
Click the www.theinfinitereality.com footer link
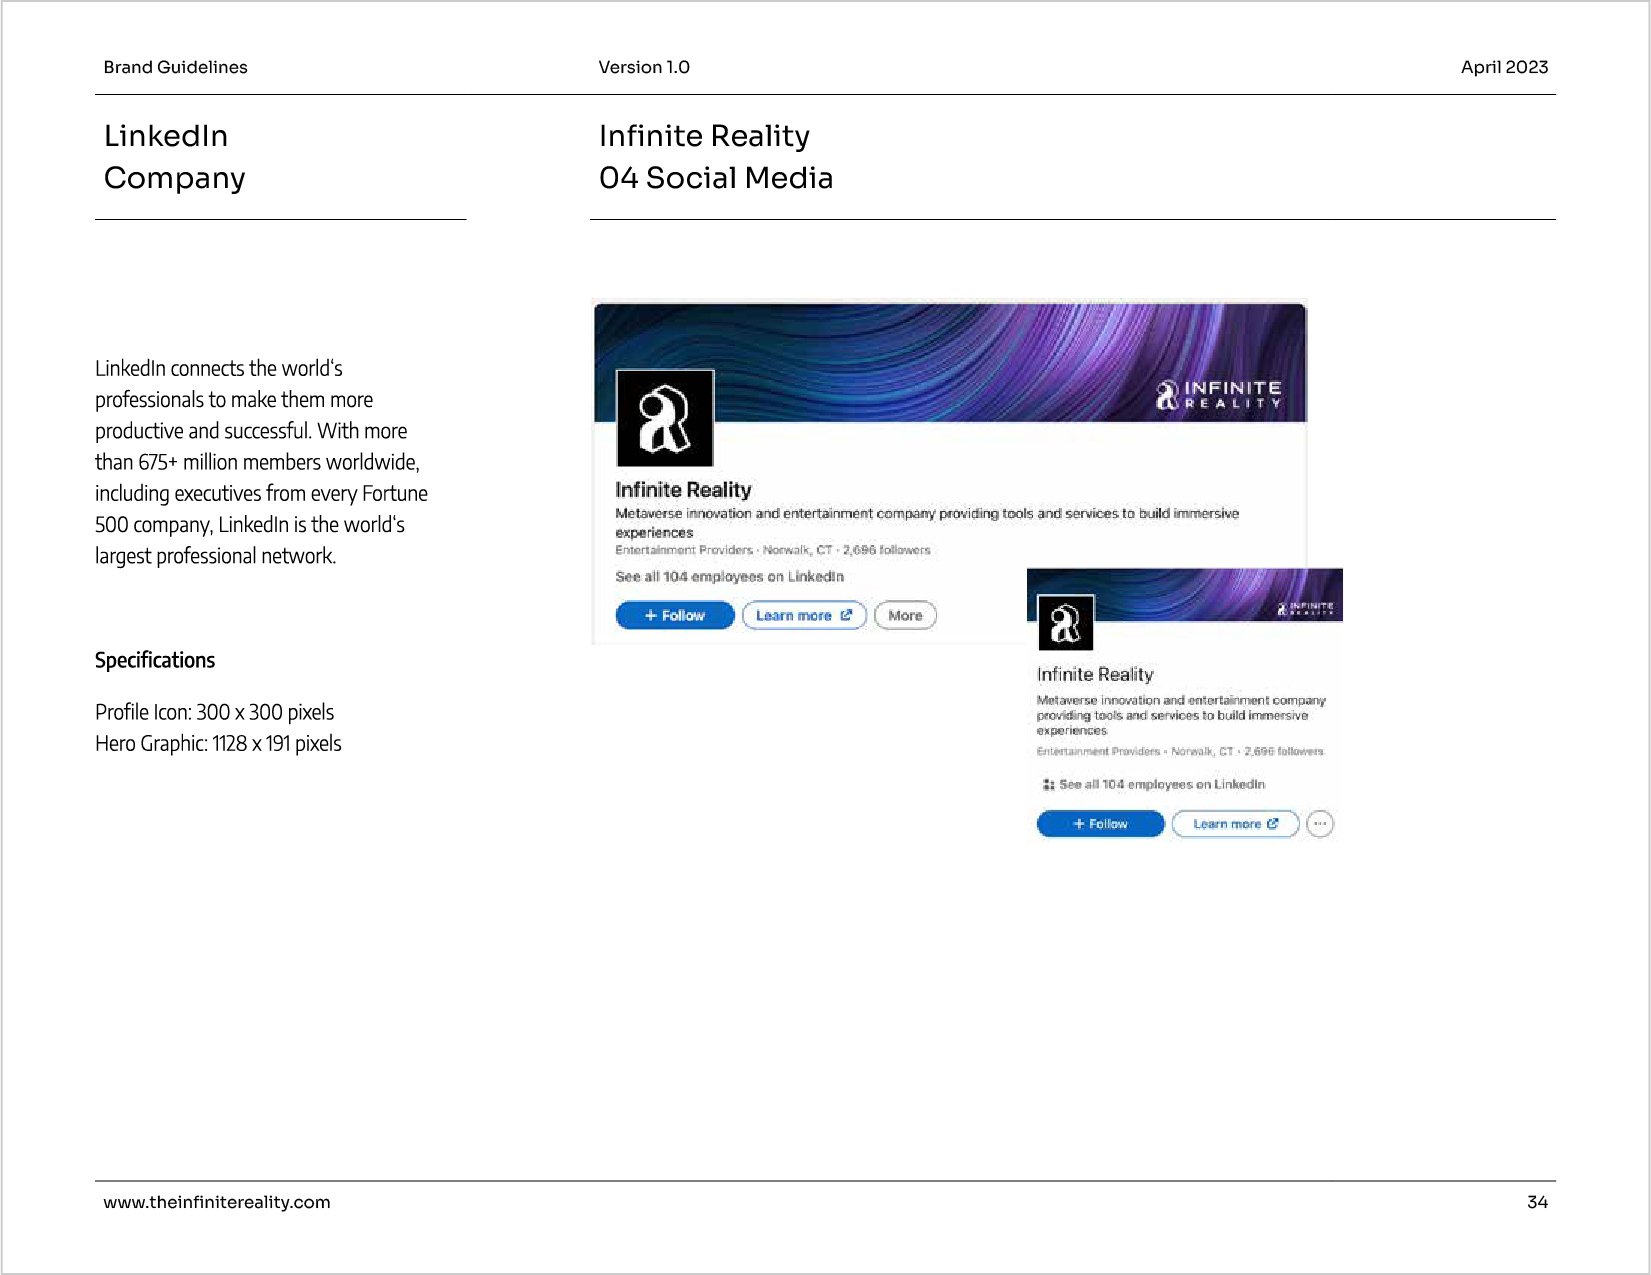(217, 1202)
